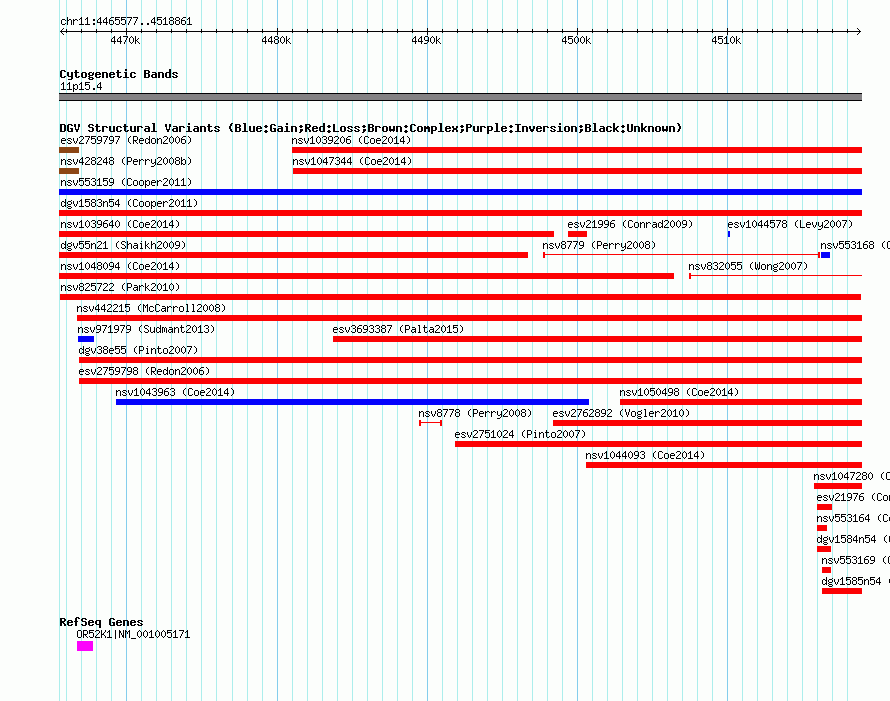890x701 pixels.
Task: Click the esv2759797 (Redon2006) variant label
Action: click(126, 140)
